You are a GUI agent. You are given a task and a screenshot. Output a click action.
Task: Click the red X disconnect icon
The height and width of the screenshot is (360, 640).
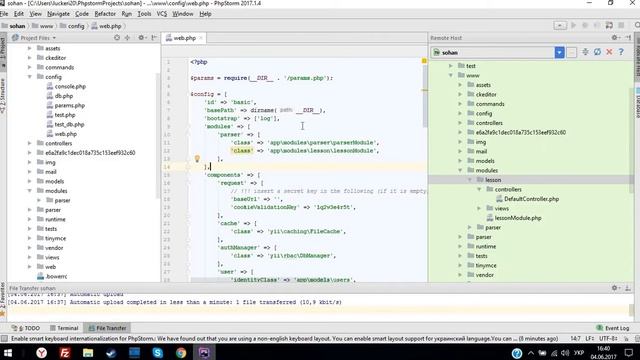point(609,52)
